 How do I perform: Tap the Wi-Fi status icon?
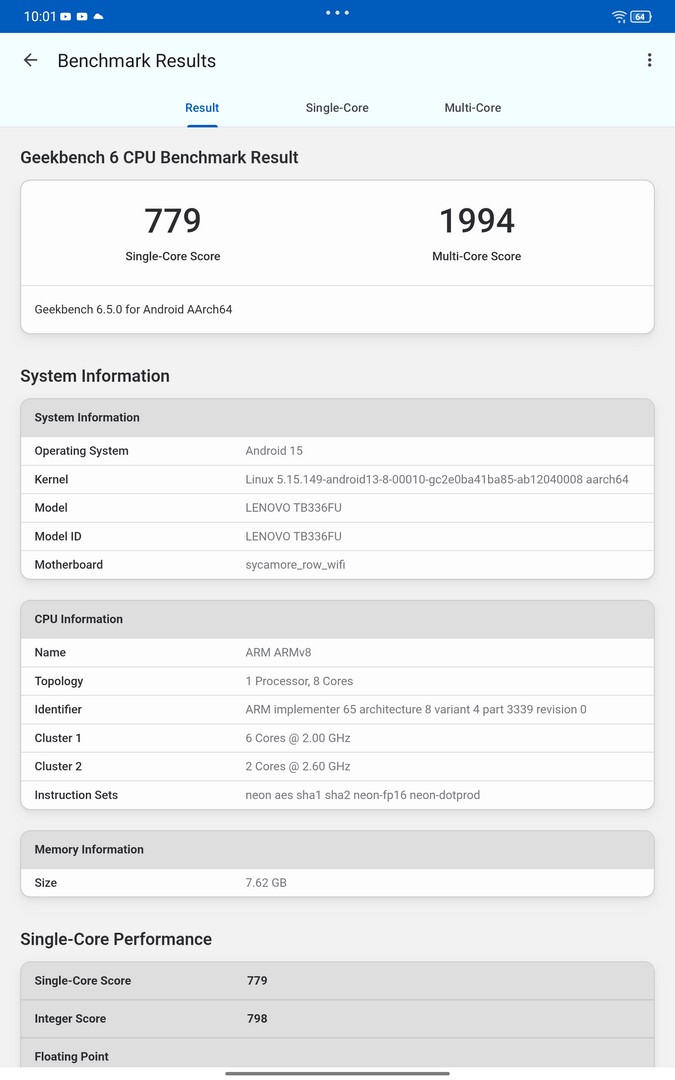pyautogui.click(x=619, y=17)
